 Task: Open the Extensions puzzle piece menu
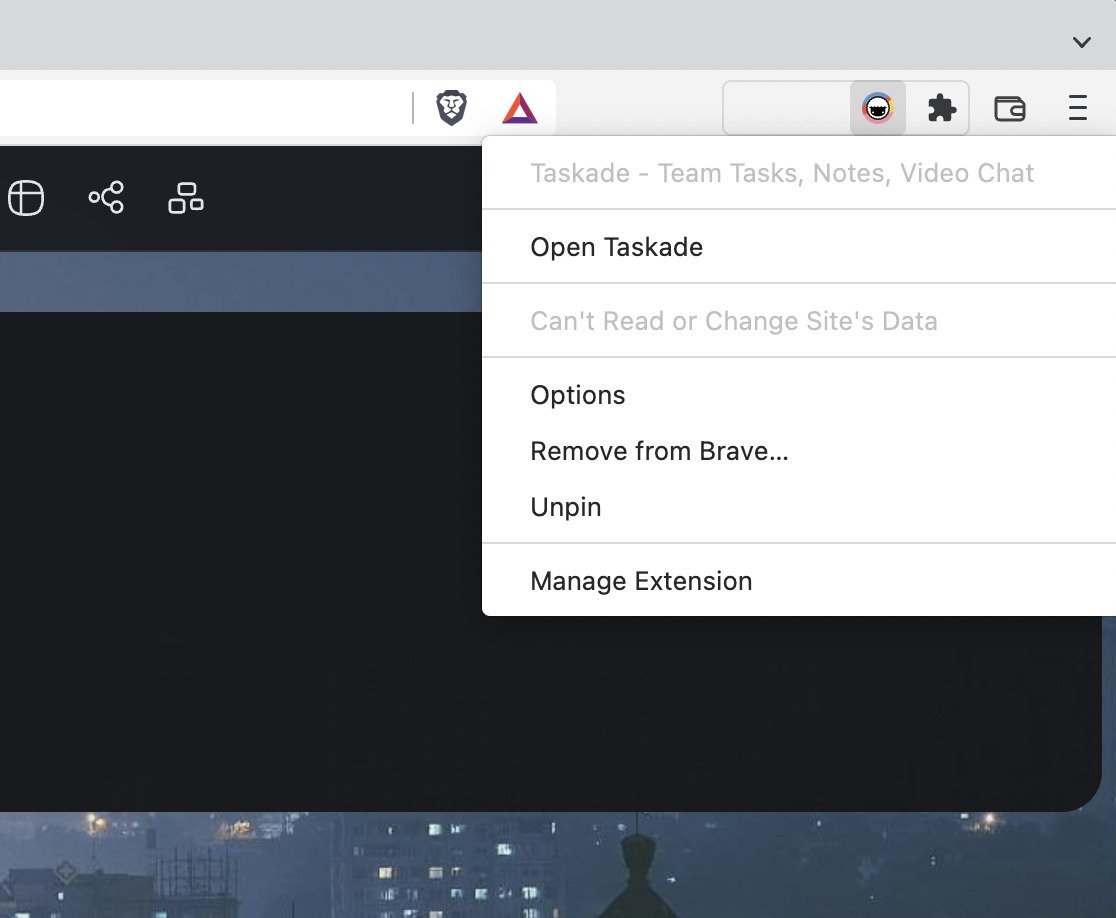click(942, 108)
